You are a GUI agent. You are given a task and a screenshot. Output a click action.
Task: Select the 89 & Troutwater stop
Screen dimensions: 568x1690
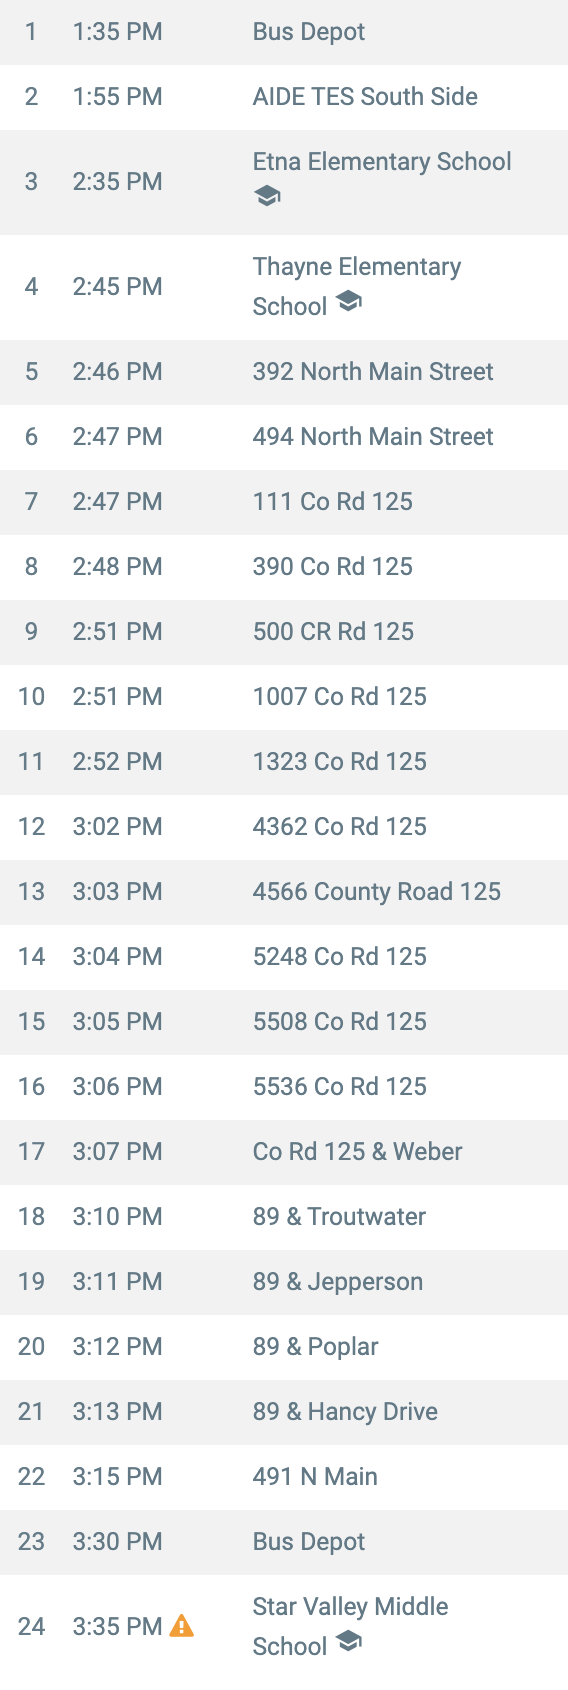[284, 1217]
